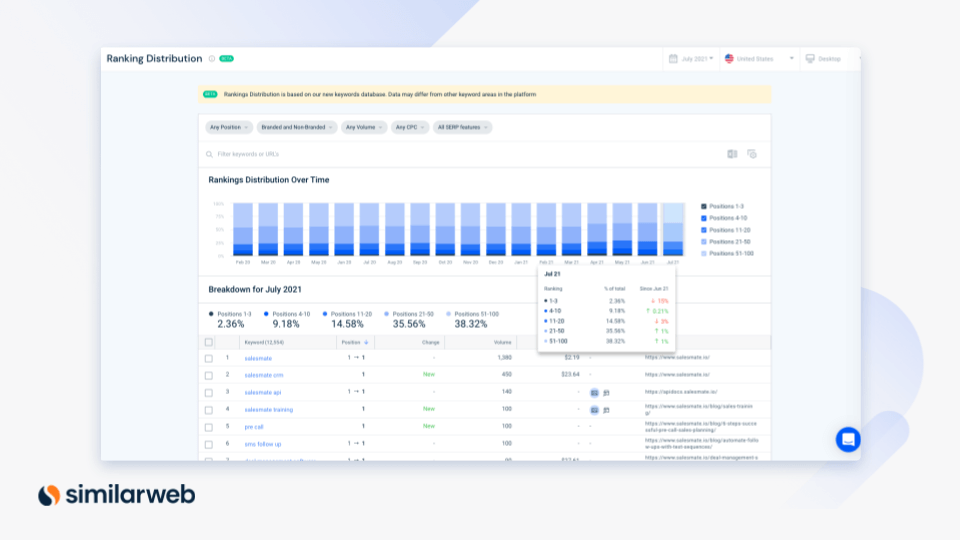
Task: Open the pre call keyword link
Action: [254, 426]
